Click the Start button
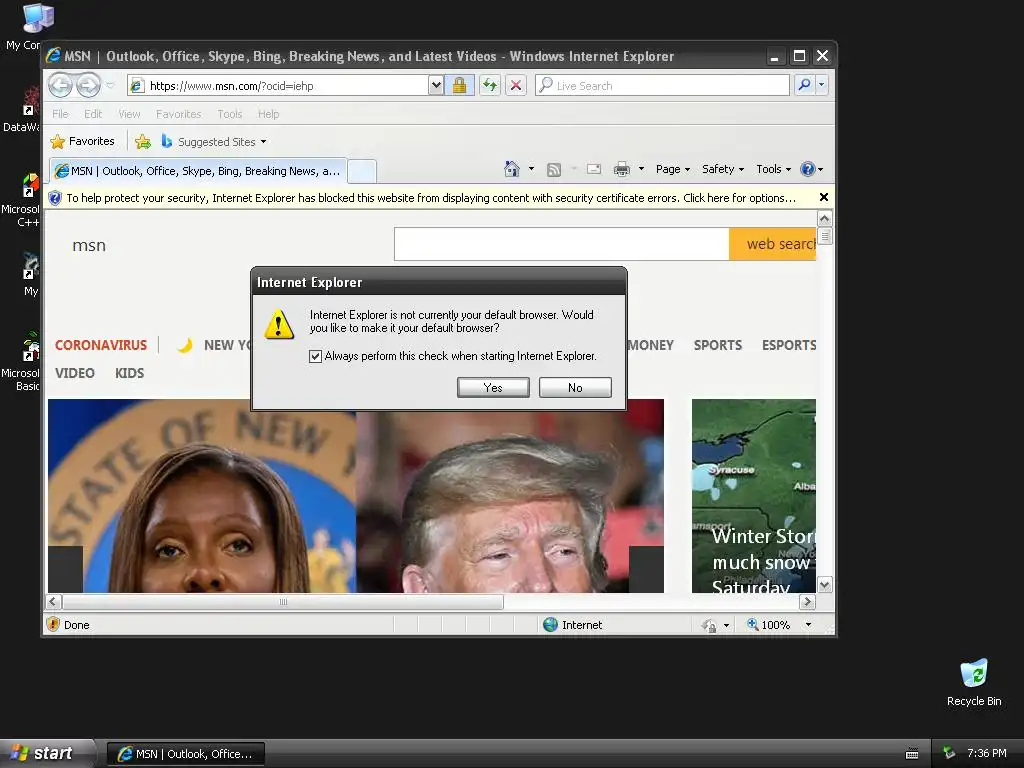This screenshot has width=1024, height=768. click(x=46, y=754)
